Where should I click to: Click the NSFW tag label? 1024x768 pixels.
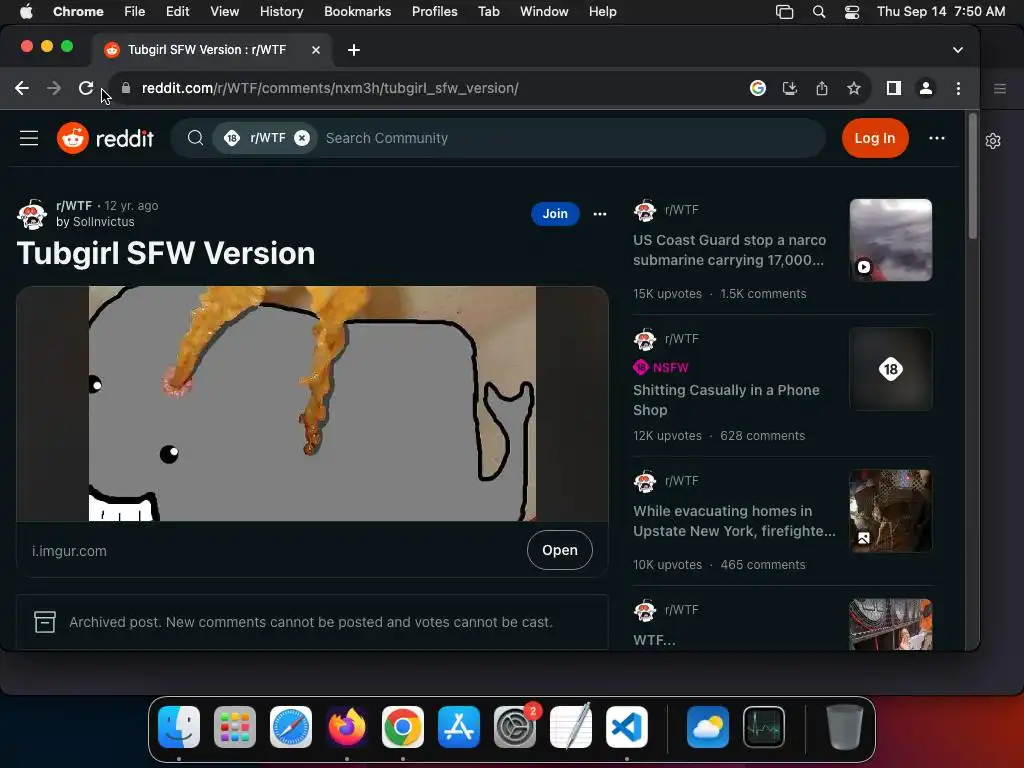tap(661, 367)
